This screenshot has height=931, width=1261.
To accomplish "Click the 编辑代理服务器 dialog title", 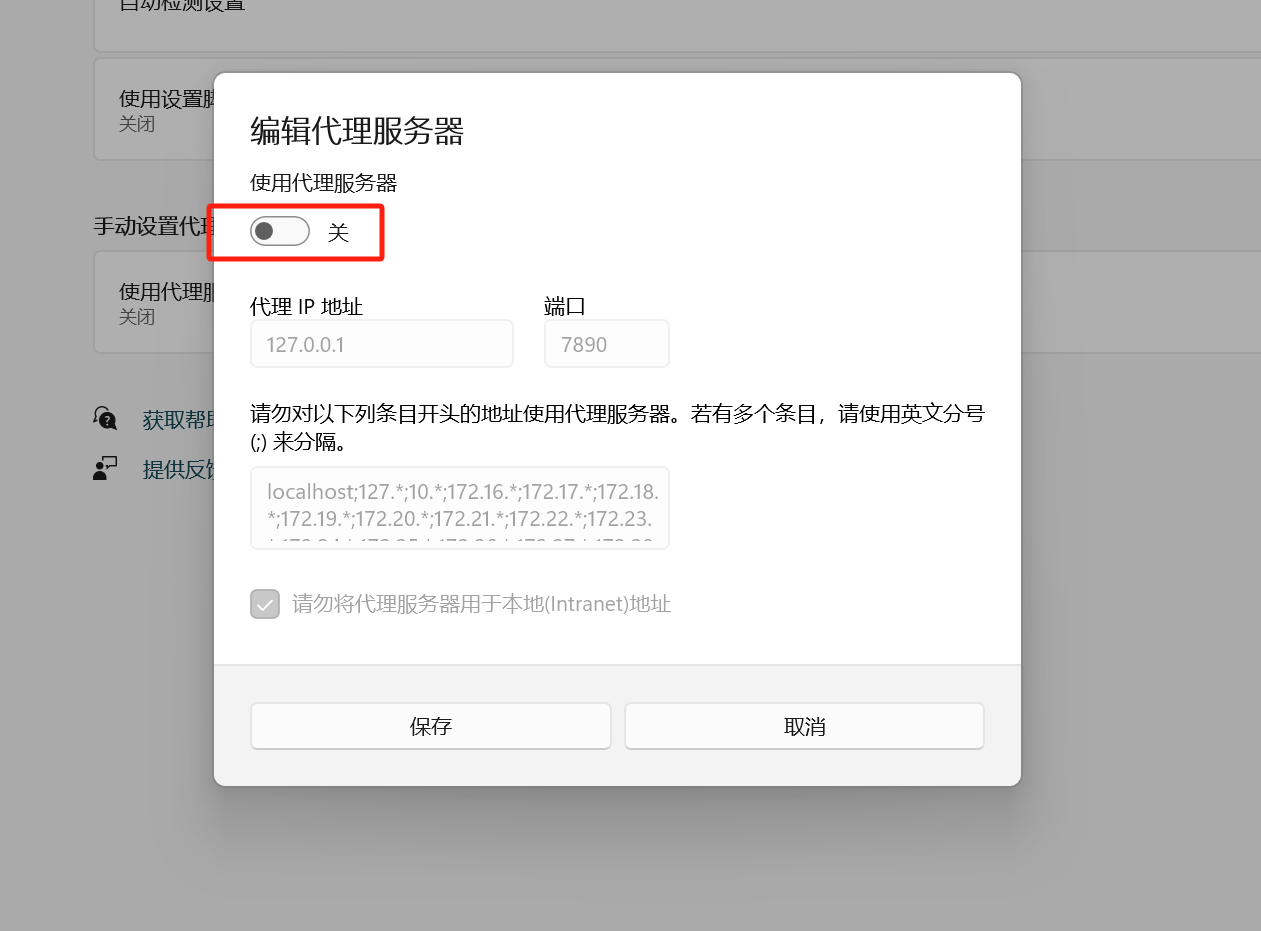I will click(357, 131).
